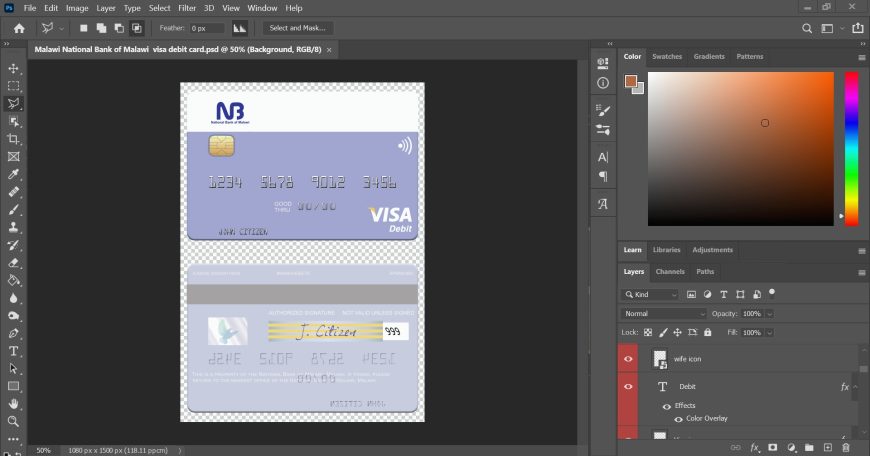Hide the wife icon layer
The width and height of the screenshot is (870, 456).
pos(628,359)
